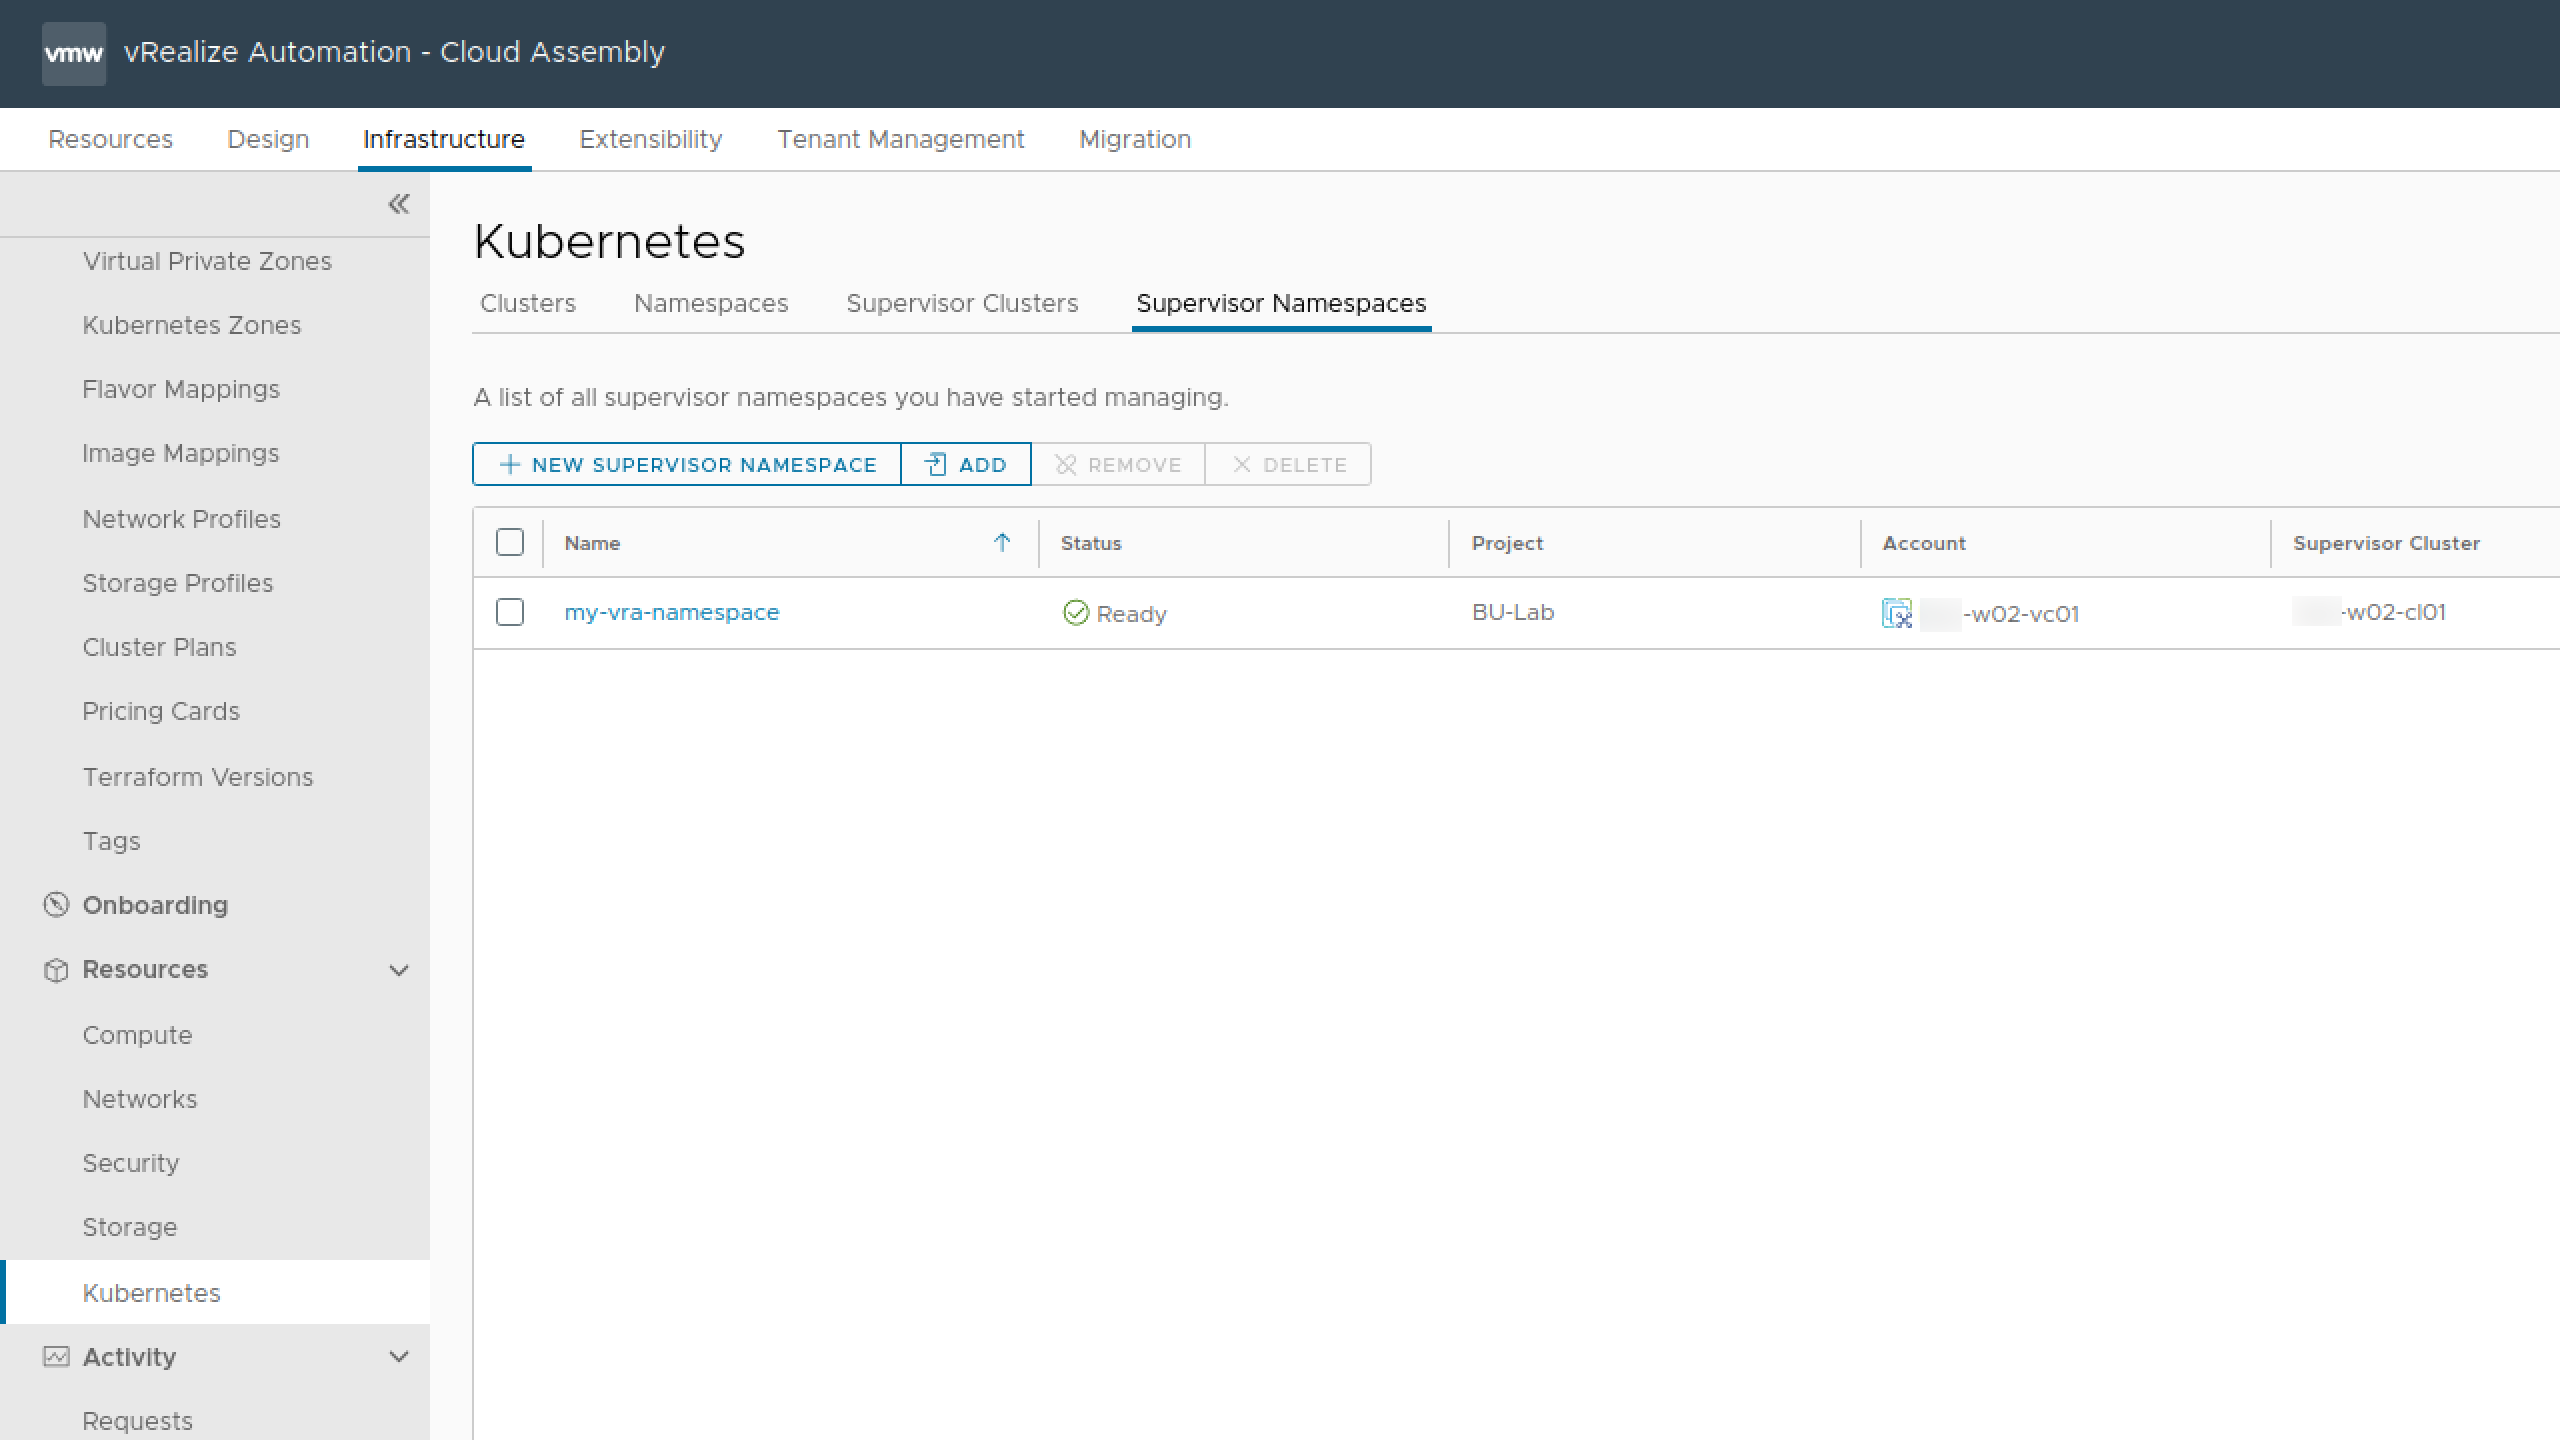Click the Activity chart icon

click(56, 1357)
